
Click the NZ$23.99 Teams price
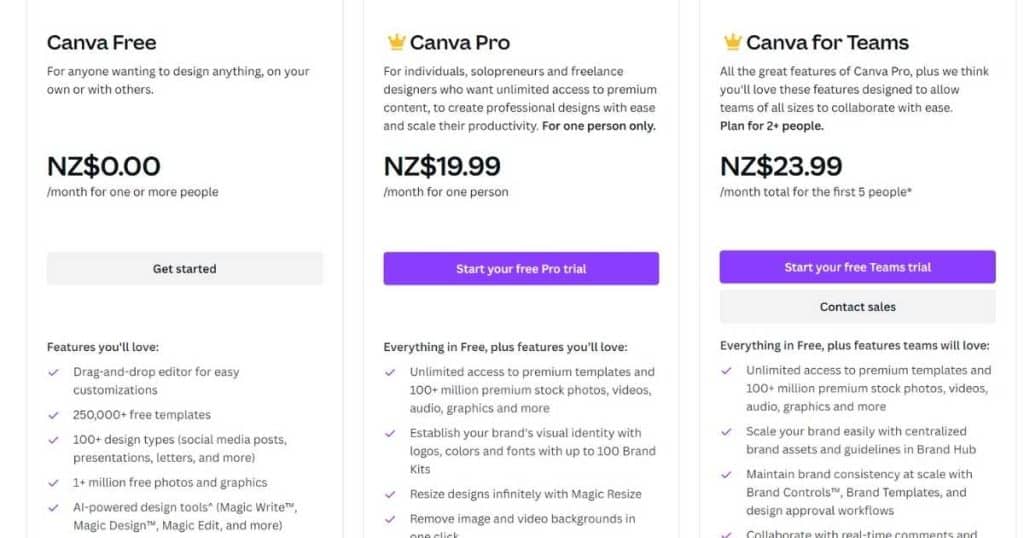(x=781, y=166)
